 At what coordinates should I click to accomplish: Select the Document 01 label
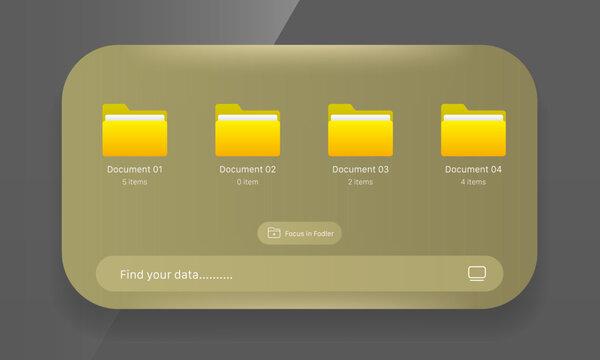pyautogui.click(x=135, y=169)
